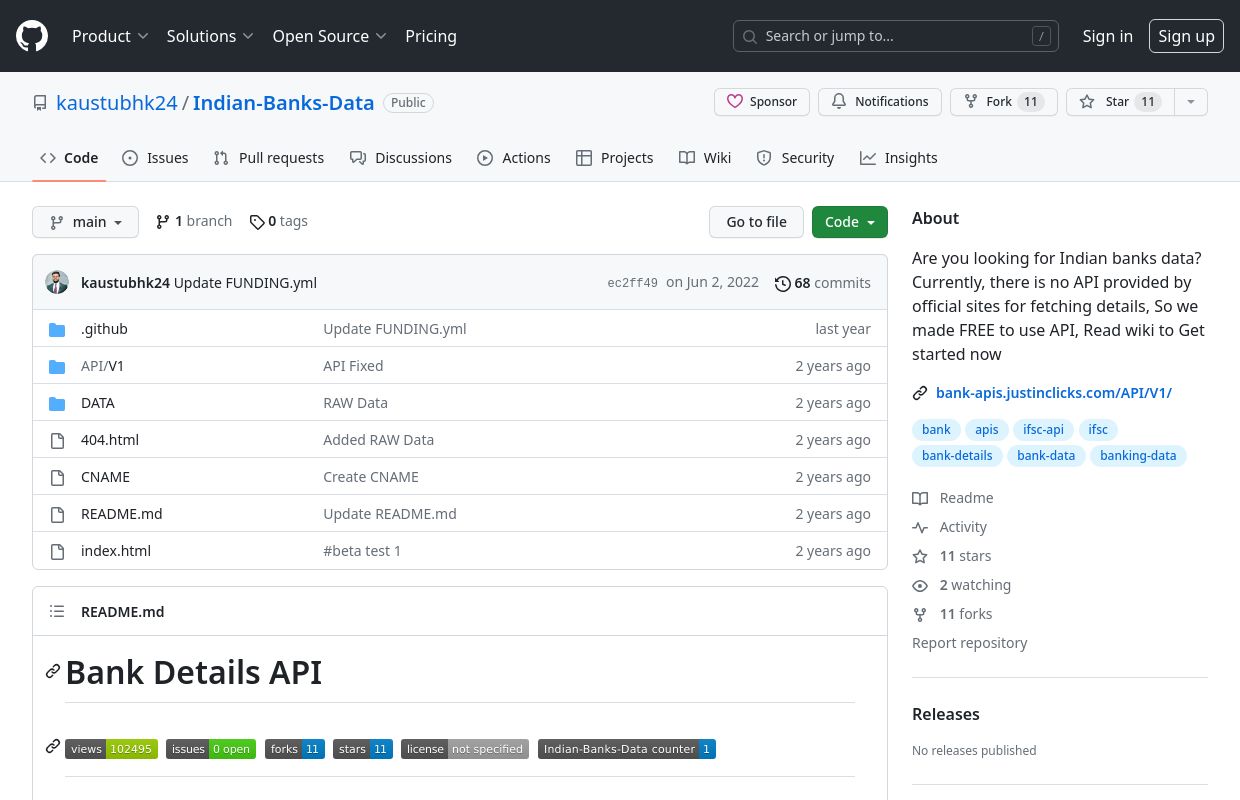Click the .github folder icon

point(57,329)
